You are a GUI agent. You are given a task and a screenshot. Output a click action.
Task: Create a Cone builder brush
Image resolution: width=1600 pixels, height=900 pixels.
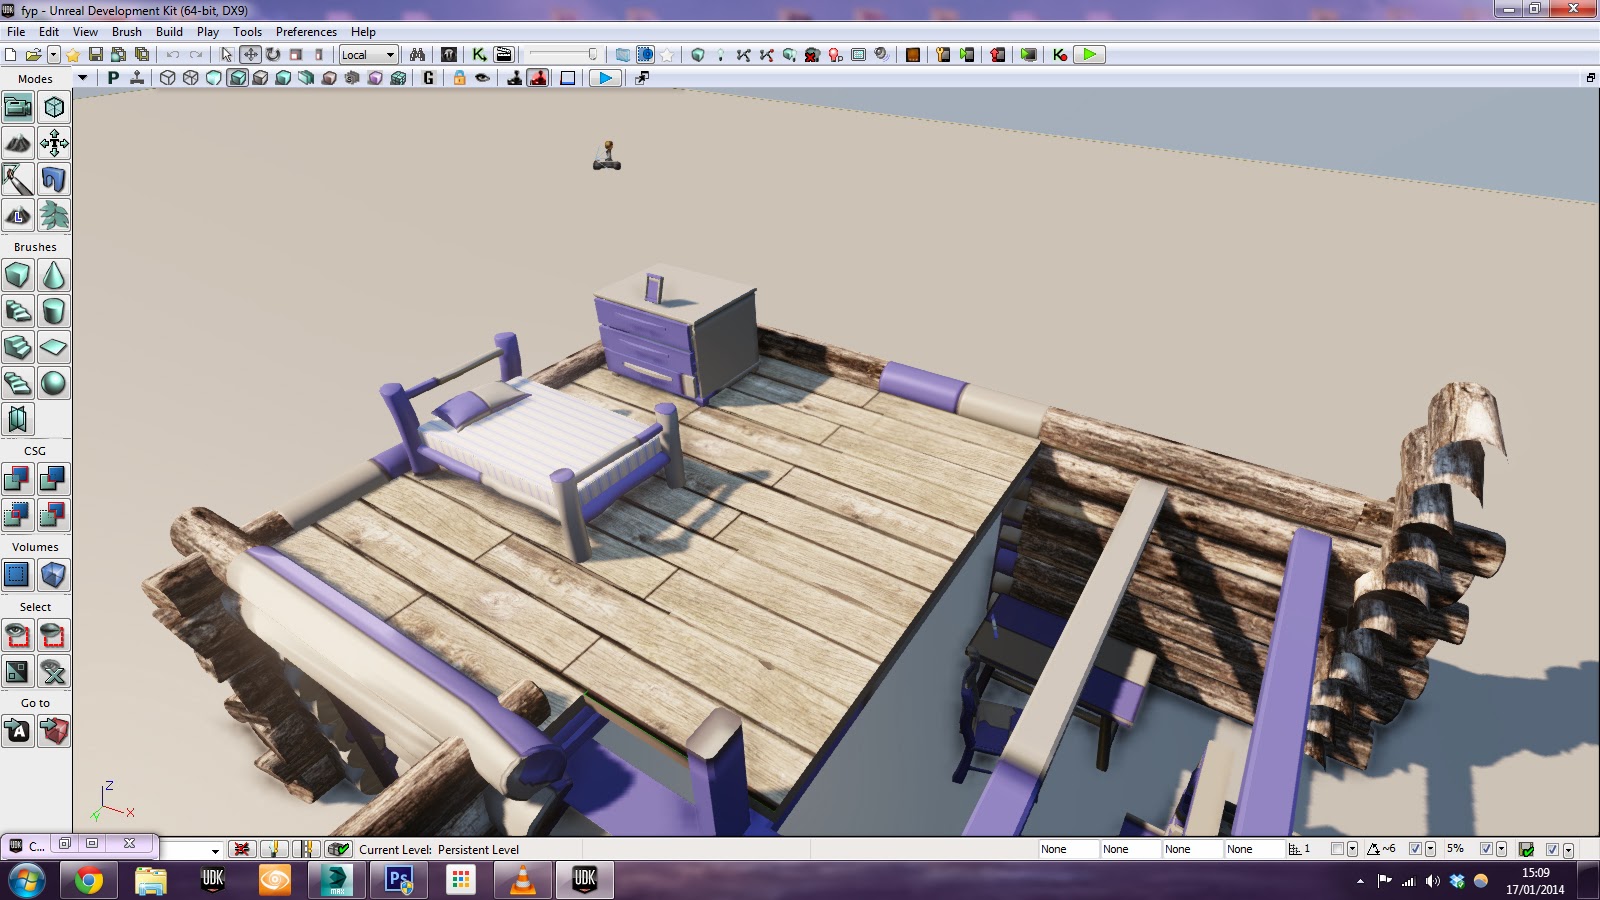(54, 275)
